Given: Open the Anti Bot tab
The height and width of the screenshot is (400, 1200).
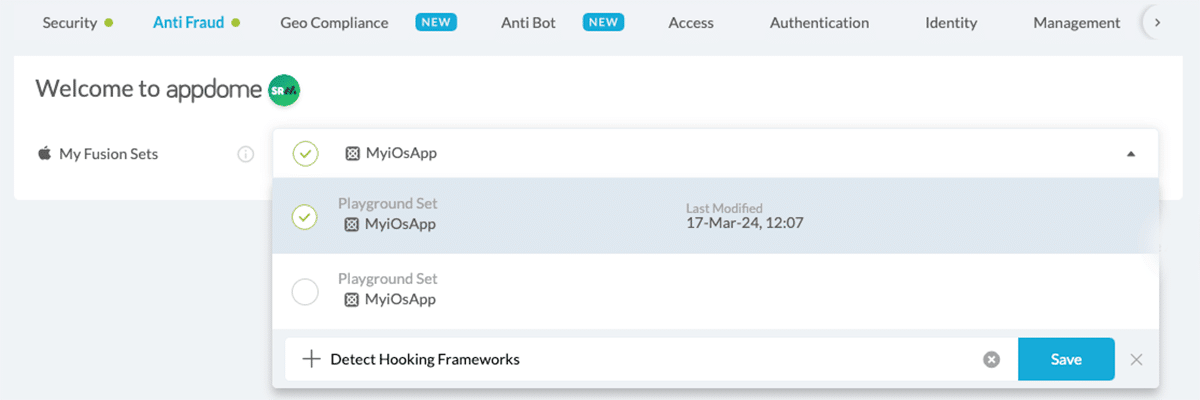Looking at the screenshot, I should point(528,22).
